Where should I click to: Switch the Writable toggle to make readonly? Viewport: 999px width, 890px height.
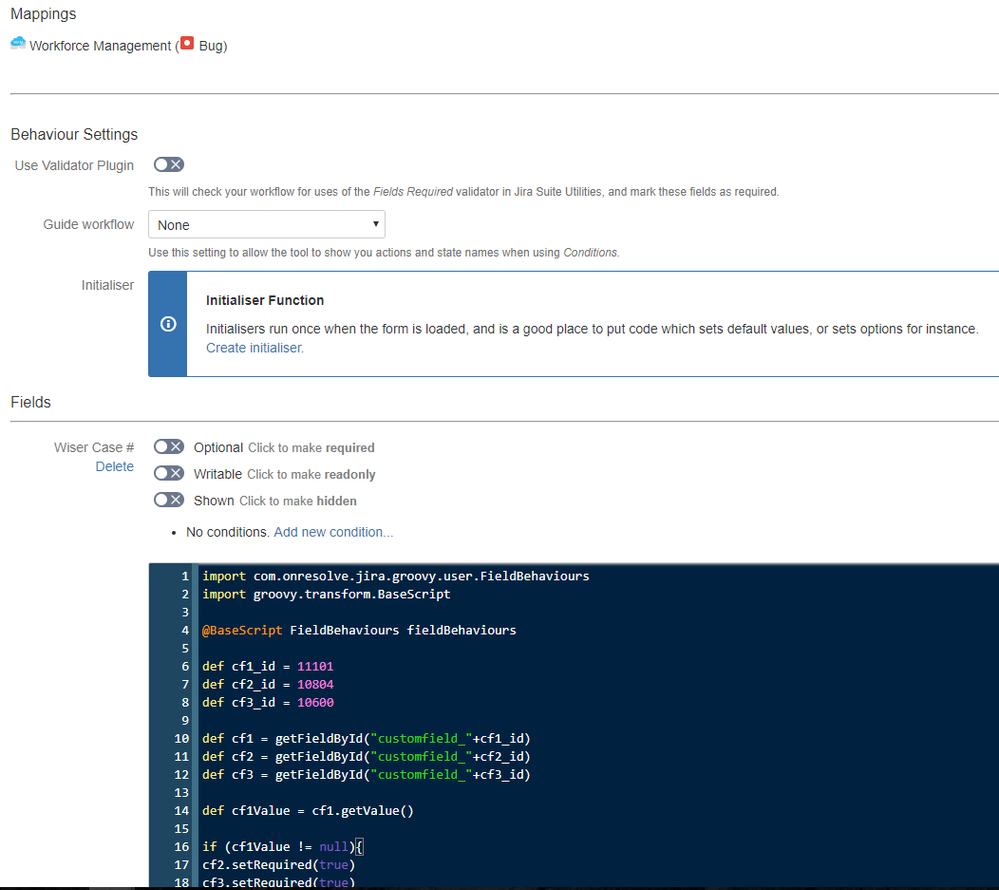168,473
